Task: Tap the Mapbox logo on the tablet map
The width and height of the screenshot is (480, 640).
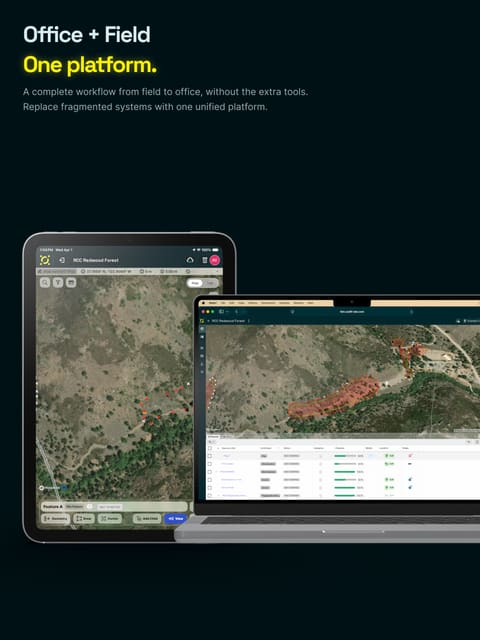Action: click(x=49, y=488)
